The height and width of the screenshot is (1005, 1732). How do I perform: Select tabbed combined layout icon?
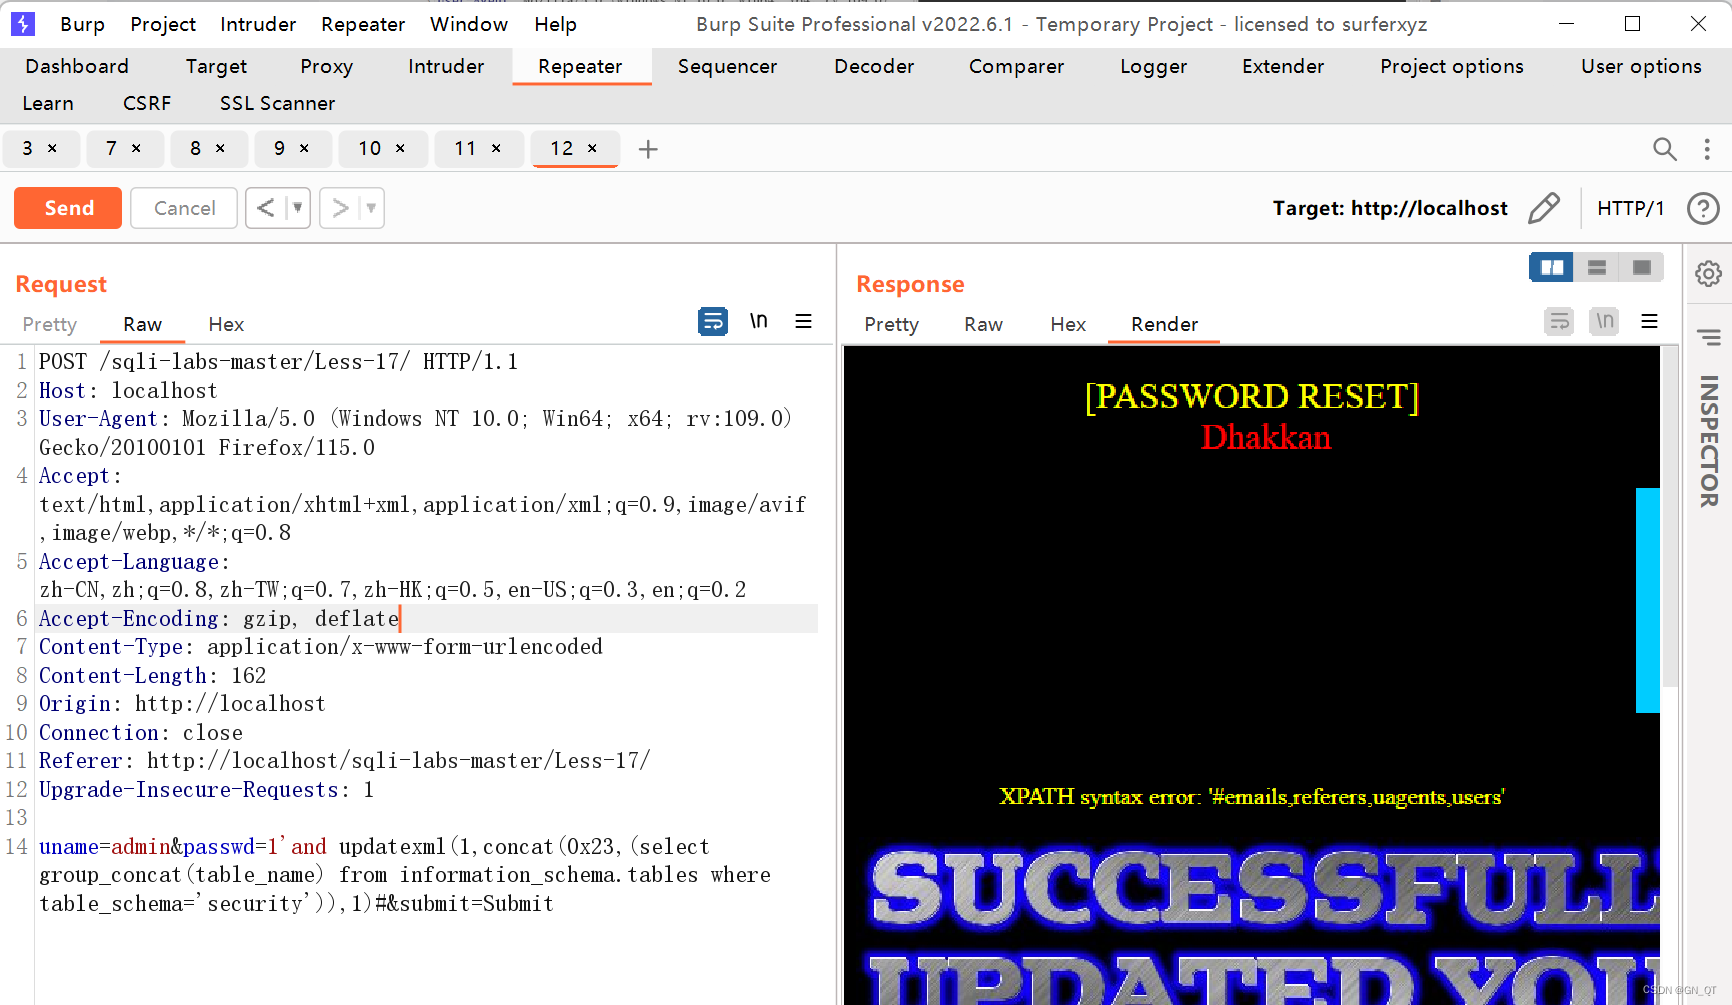(1641, 267)
